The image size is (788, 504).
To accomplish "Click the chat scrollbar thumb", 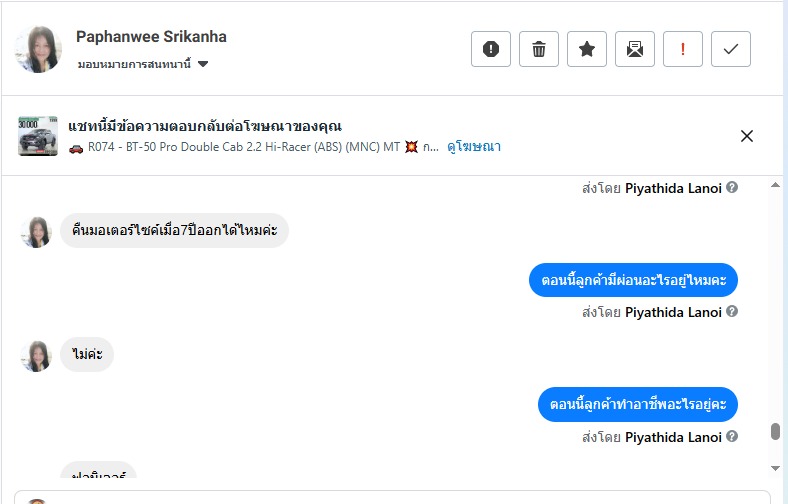I will point(775,432).
